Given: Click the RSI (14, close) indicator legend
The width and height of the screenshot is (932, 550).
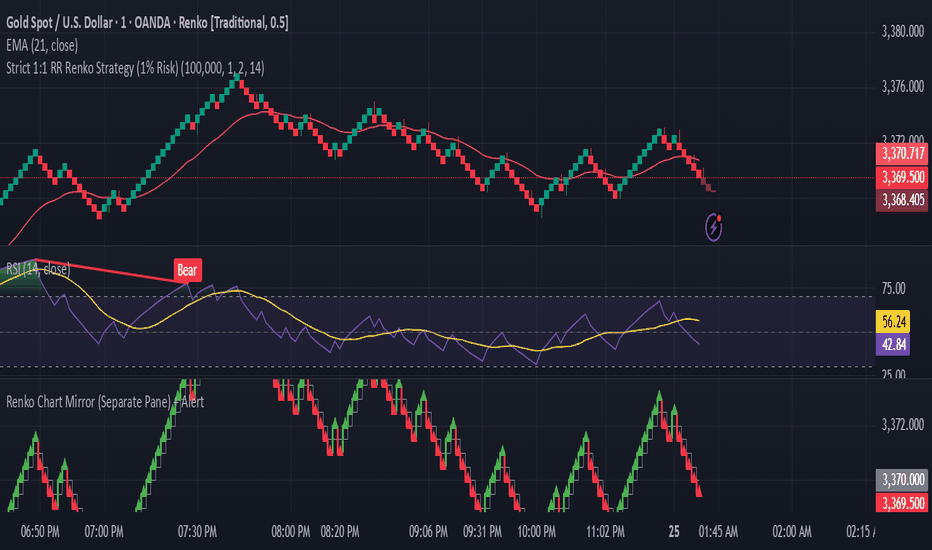Looking at the screenshot, I should pyautogui.click(x=38, y=269).
